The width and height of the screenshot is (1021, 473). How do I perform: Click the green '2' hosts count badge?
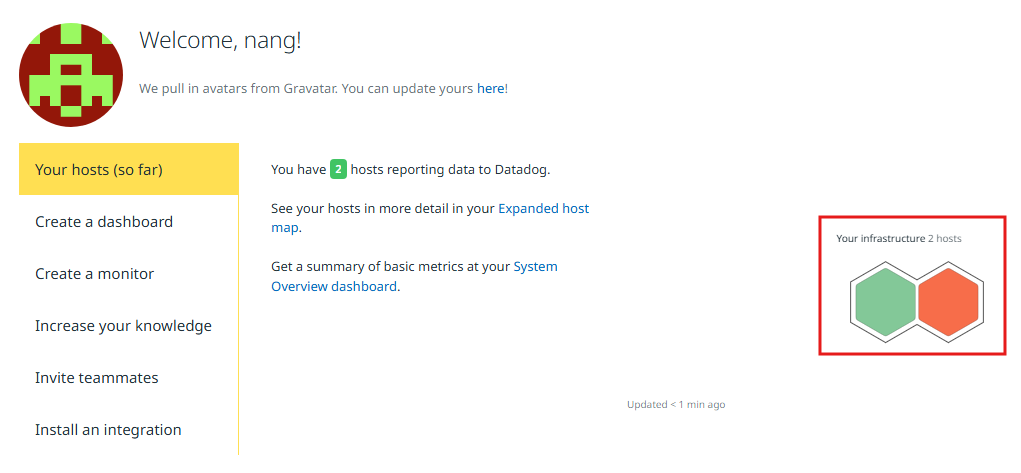(x=338, y=169)
